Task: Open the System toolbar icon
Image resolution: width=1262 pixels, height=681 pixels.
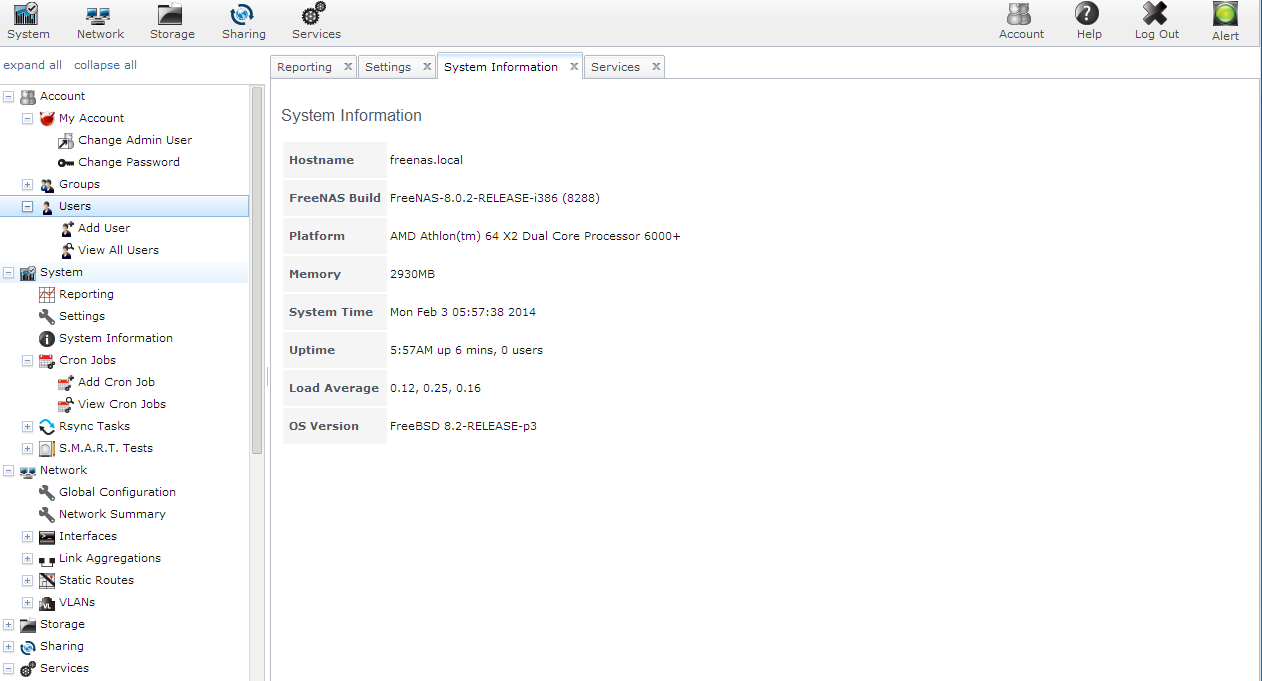Action: click(27, 15)
